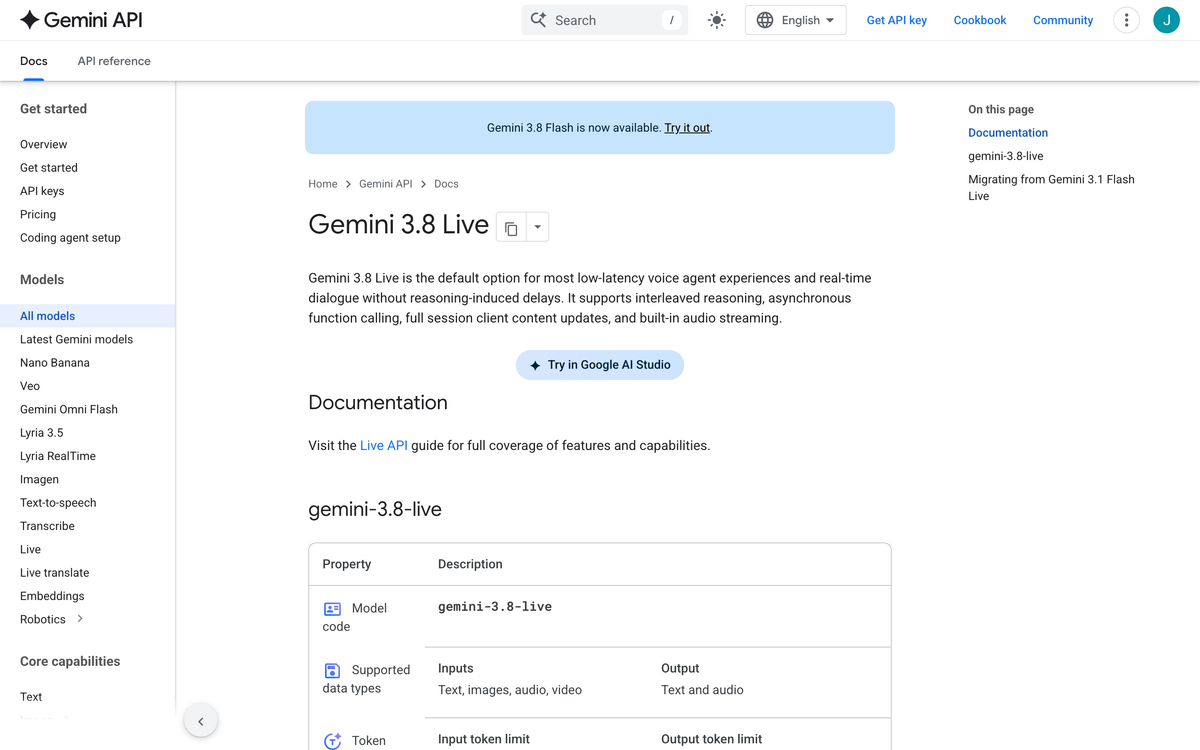Open Latest Gemini models sidebar item
The height and width of the screenshot is (750, 1200).
pos(76,339)
